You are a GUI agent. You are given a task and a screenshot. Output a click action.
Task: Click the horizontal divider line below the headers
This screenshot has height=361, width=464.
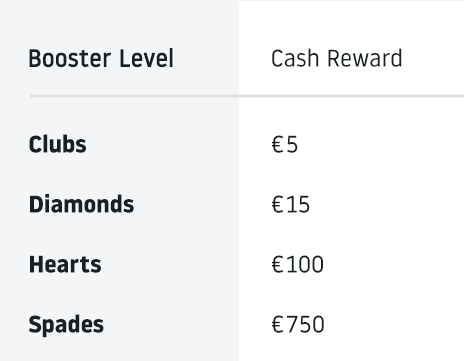pos(247,96)
